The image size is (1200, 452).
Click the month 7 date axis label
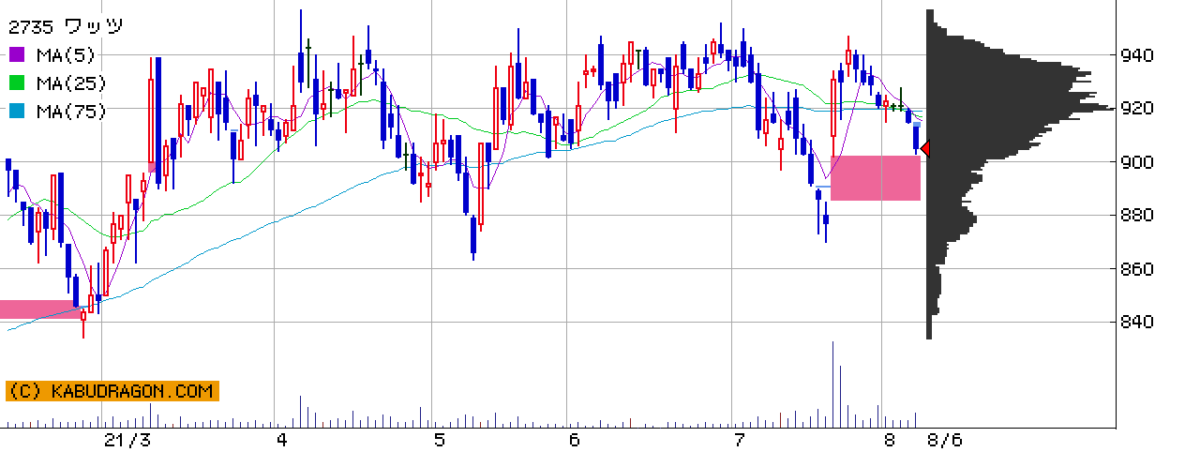(738, 439)
